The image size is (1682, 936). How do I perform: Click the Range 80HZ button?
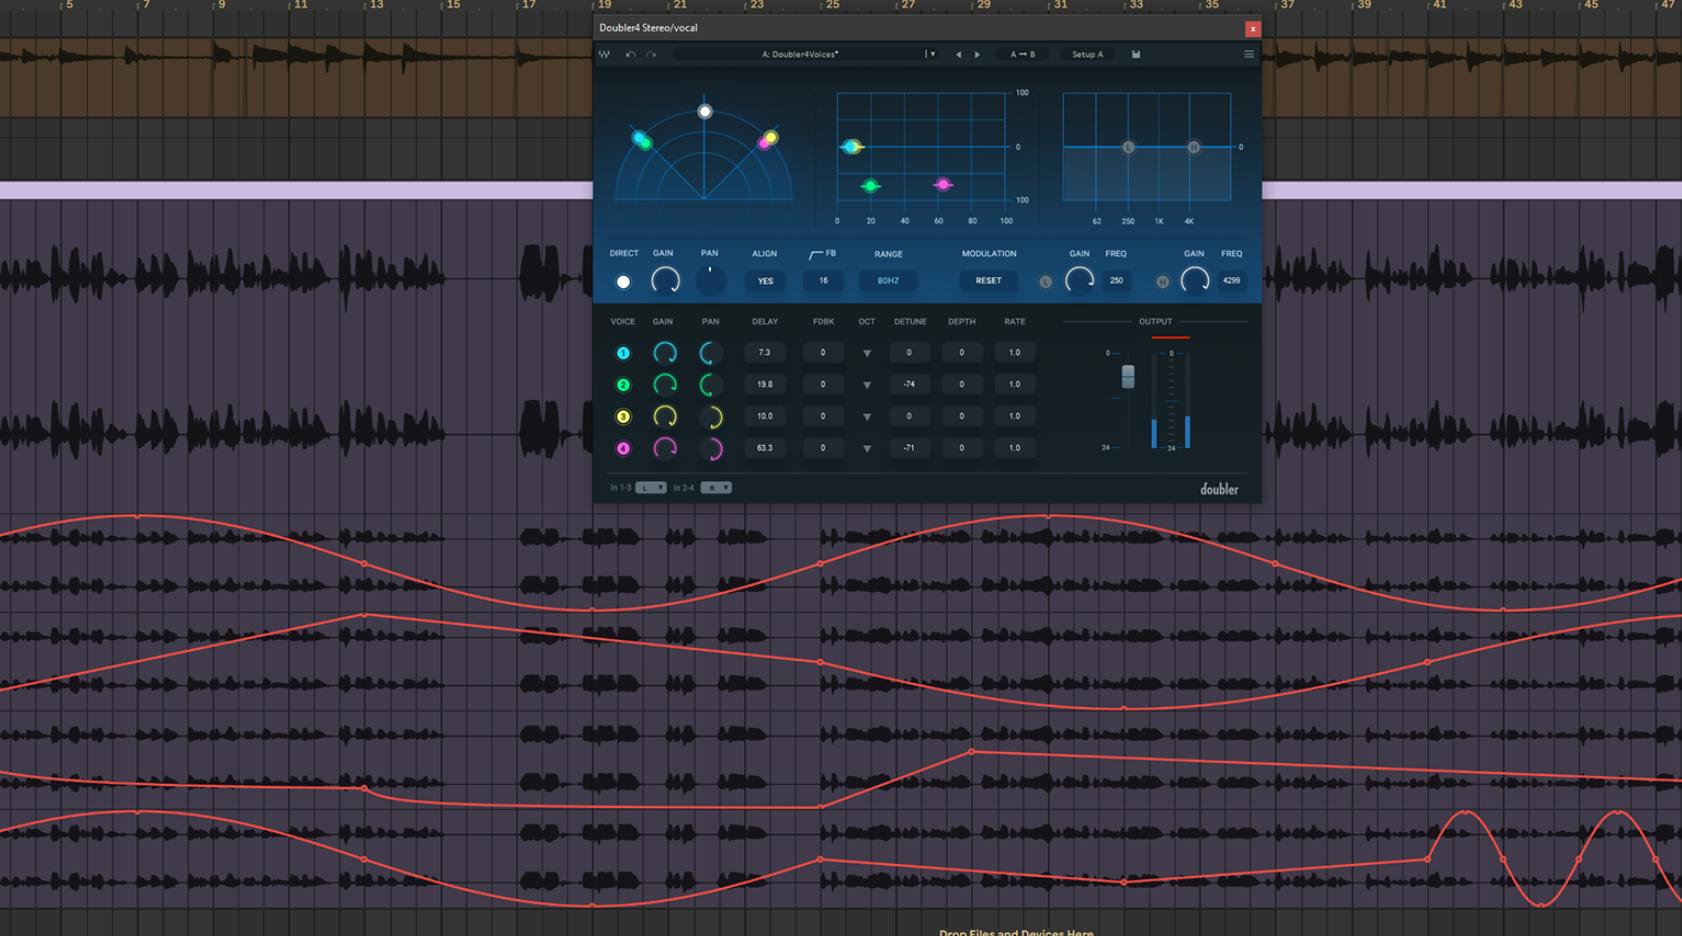point(888,281)
